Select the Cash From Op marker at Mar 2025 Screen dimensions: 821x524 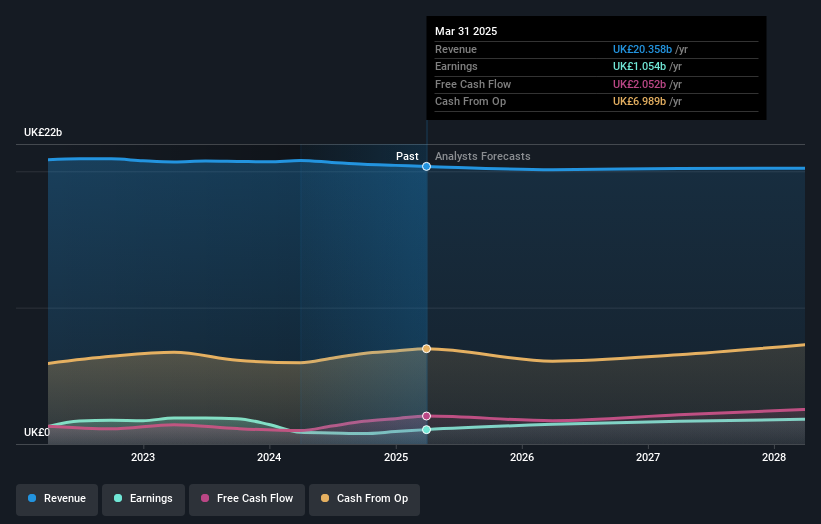(427, 349)
